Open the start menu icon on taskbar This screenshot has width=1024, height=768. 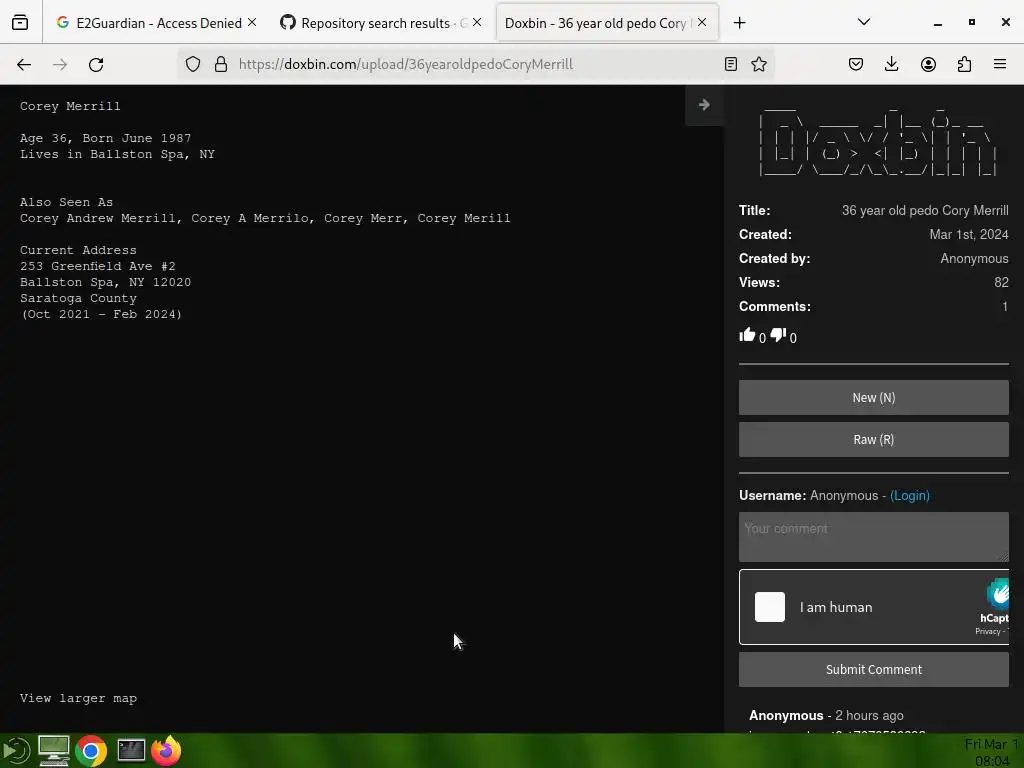point(16,750)
